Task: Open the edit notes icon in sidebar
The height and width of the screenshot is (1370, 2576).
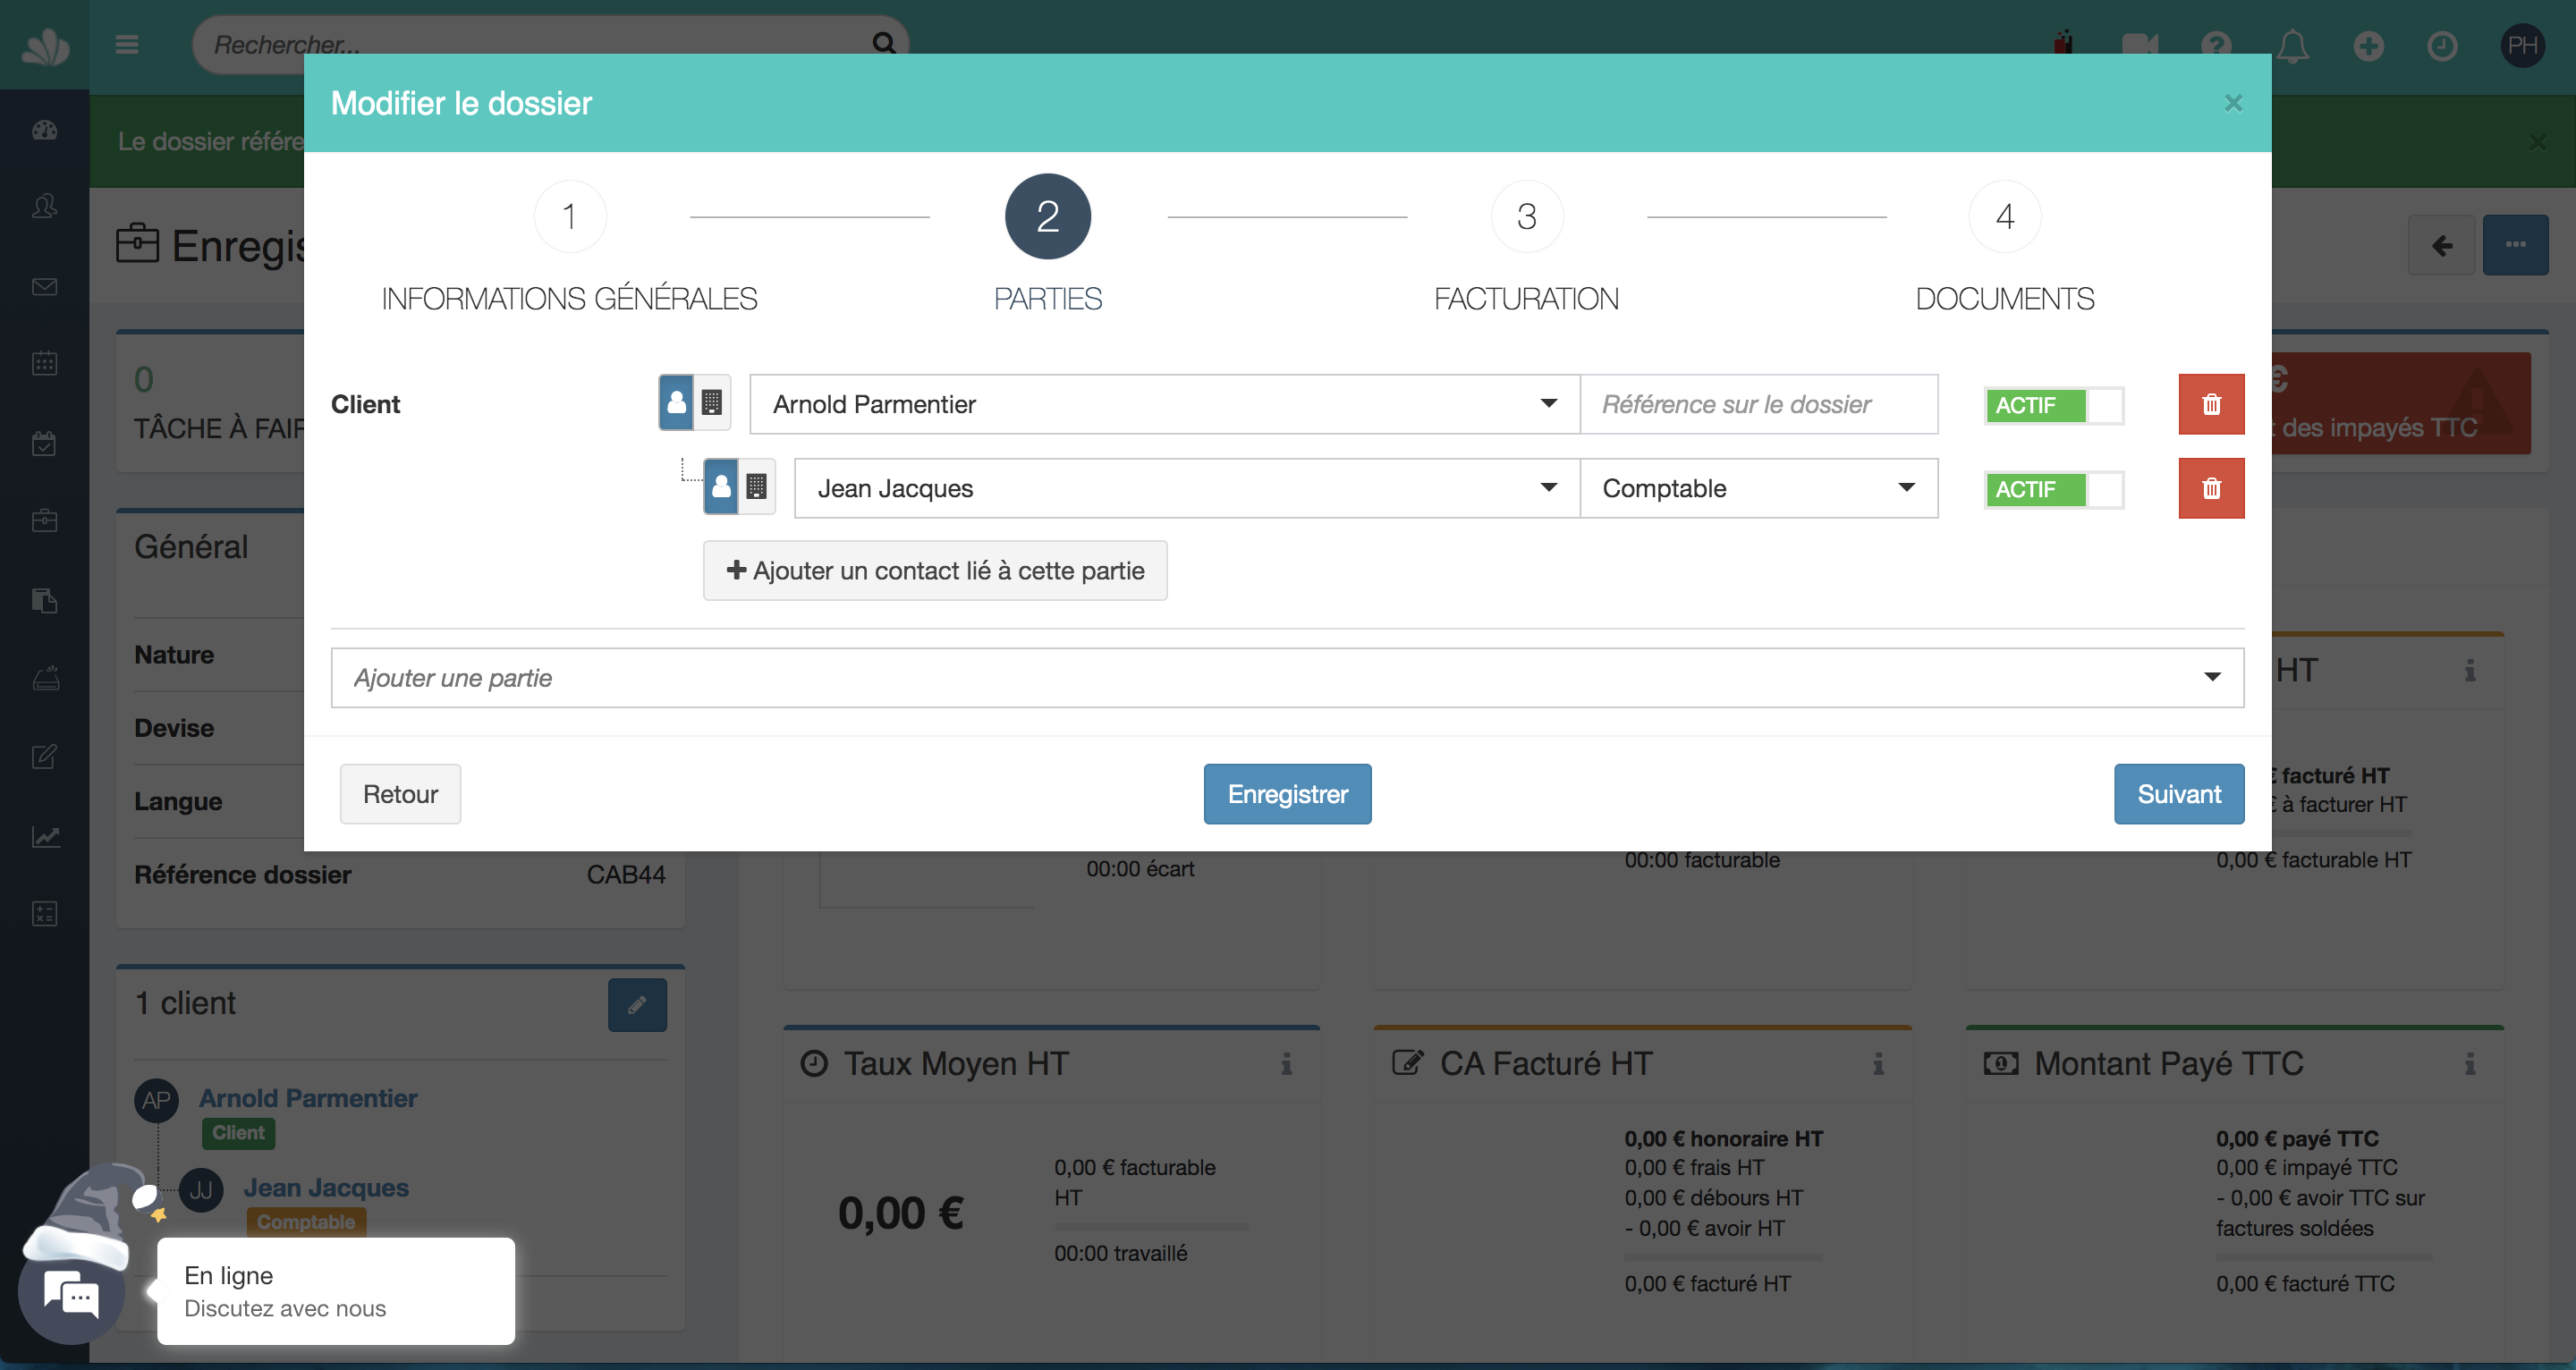Action: point(45,757)
